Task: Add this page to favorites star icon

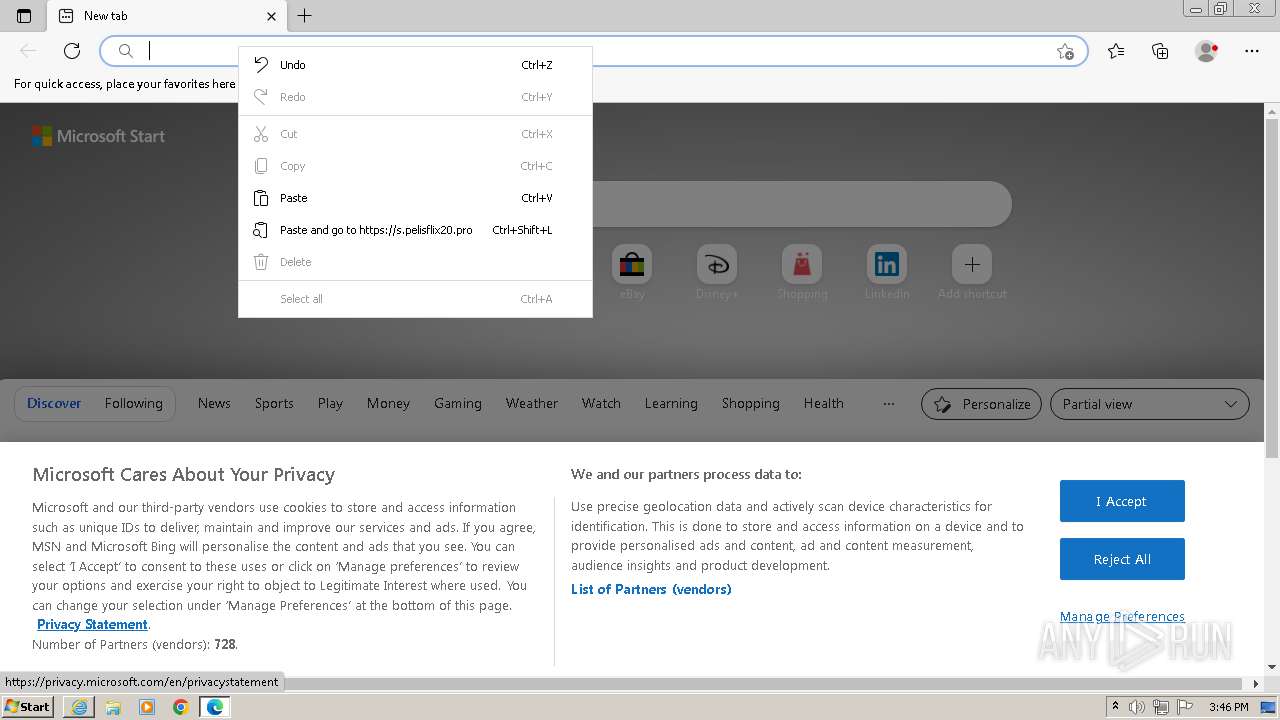Action: click(1065, 51)
